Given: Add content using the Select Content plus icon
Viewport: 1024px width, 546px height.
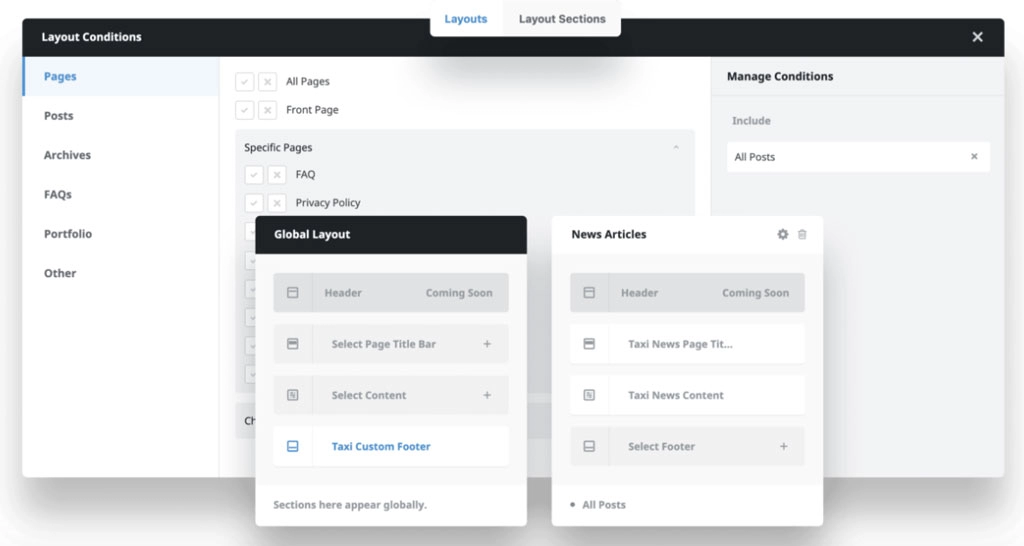Looking at the screenshot, I should coord(487,395).
